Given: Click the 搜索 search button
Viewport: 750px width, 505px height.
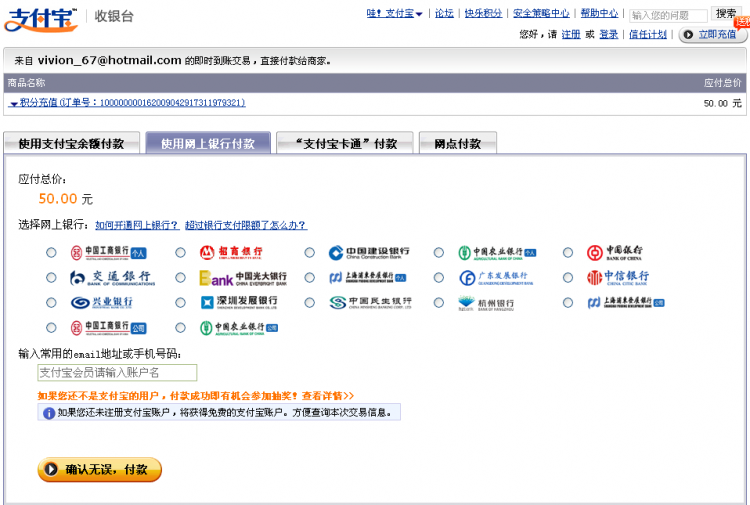Looking at the screenshot, I should tap(726, 14).
